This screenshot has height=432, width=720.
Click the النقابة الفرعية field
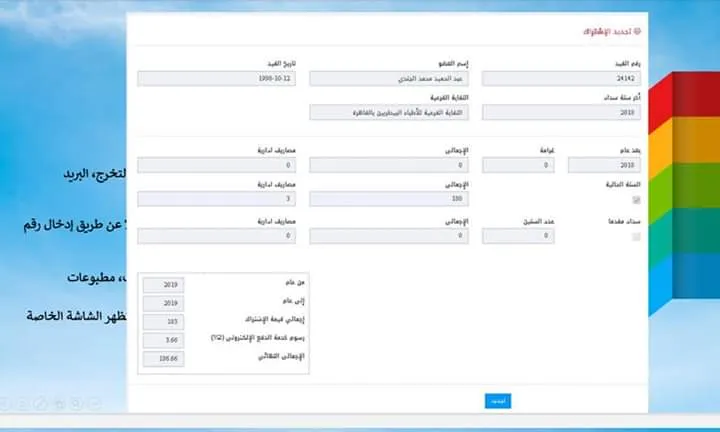point(389,113)
